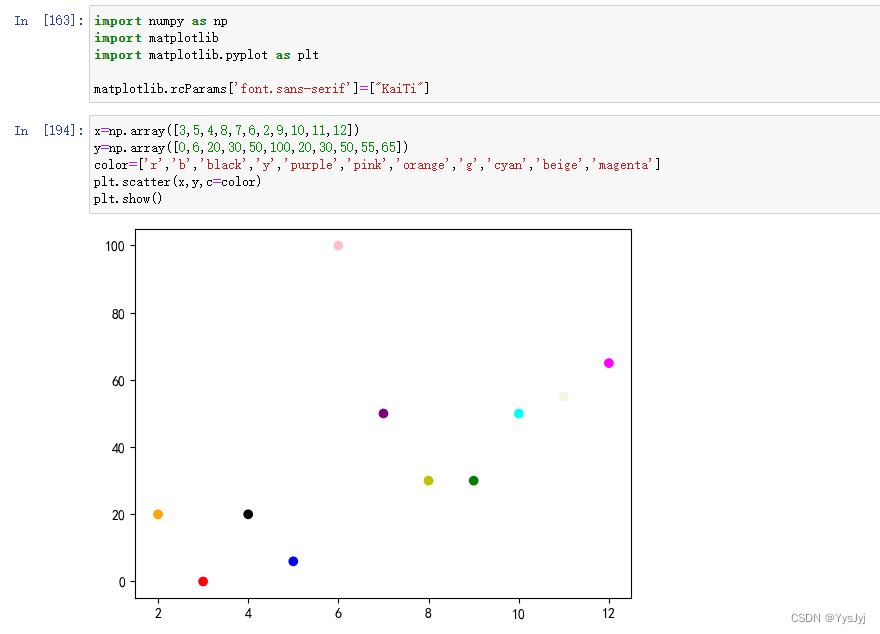
Task: Click the 'import matplotlib' second line
Action: click(156, 38)
